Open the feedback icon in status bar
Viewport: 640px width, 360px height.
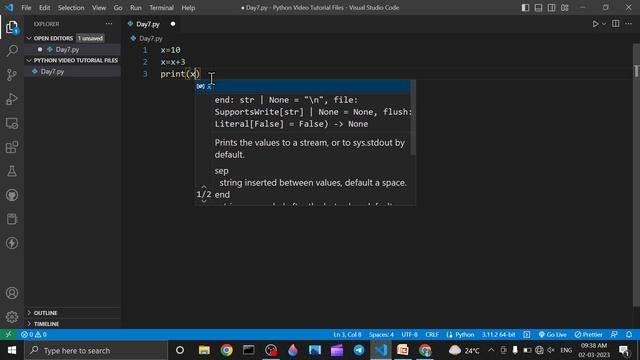click(x=614, y=335)
